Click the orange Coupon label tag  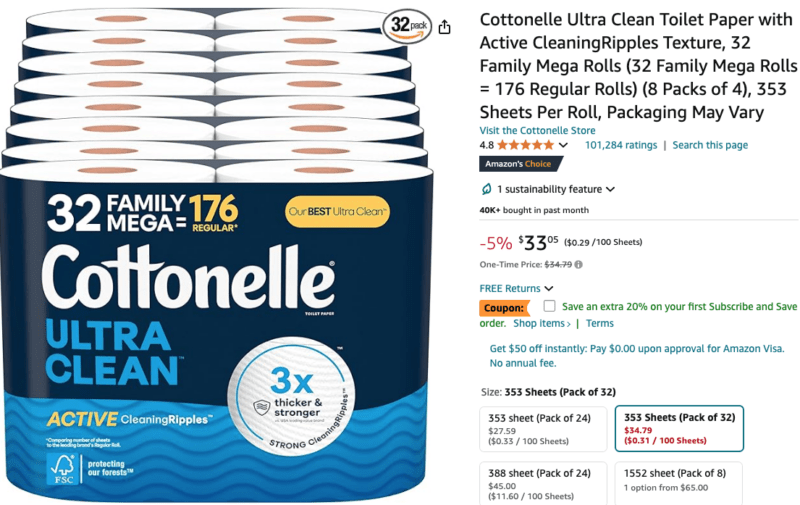coord(504,308)
